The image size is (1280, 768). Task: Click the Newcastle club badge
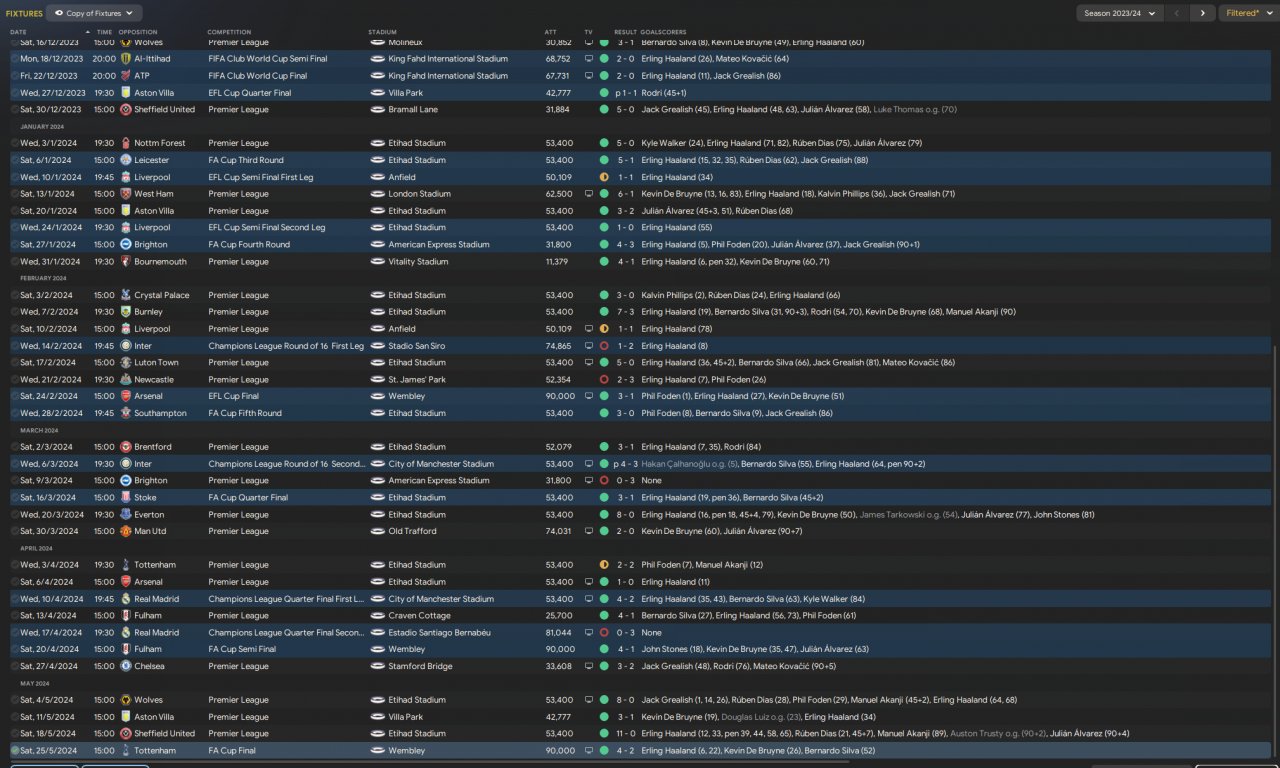(125, 380)
